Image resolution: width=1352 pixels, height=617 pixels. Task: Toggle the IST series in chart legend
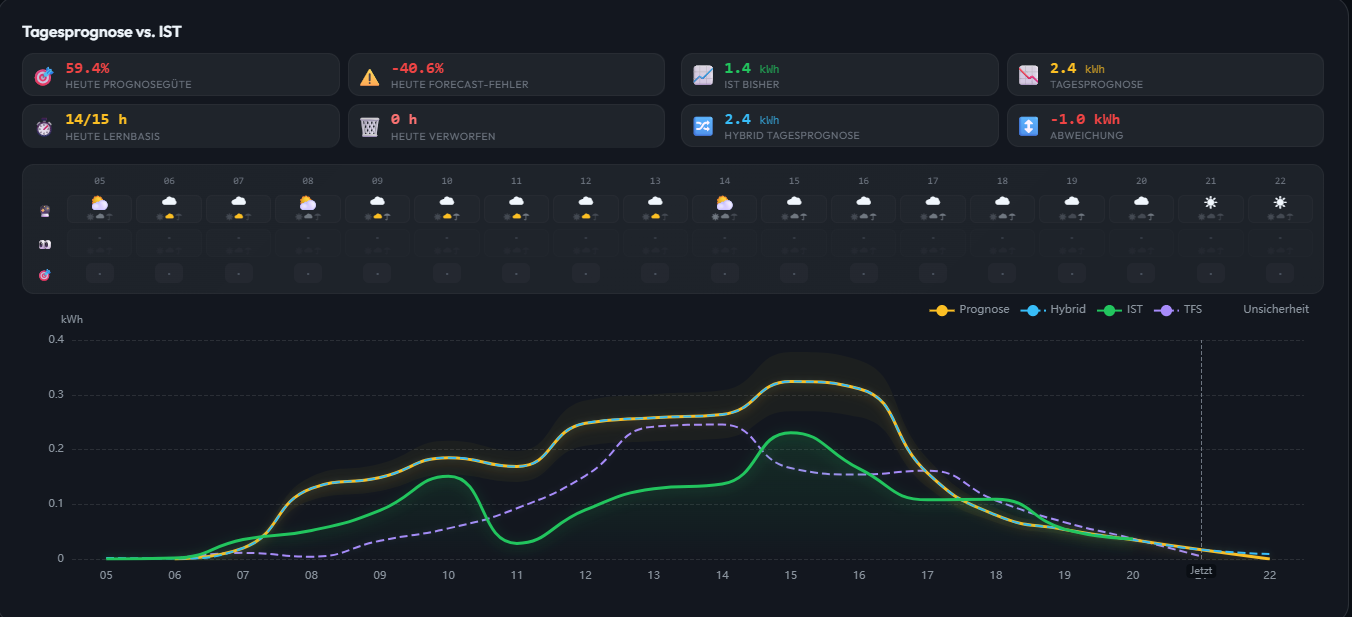pos(1119,310)
